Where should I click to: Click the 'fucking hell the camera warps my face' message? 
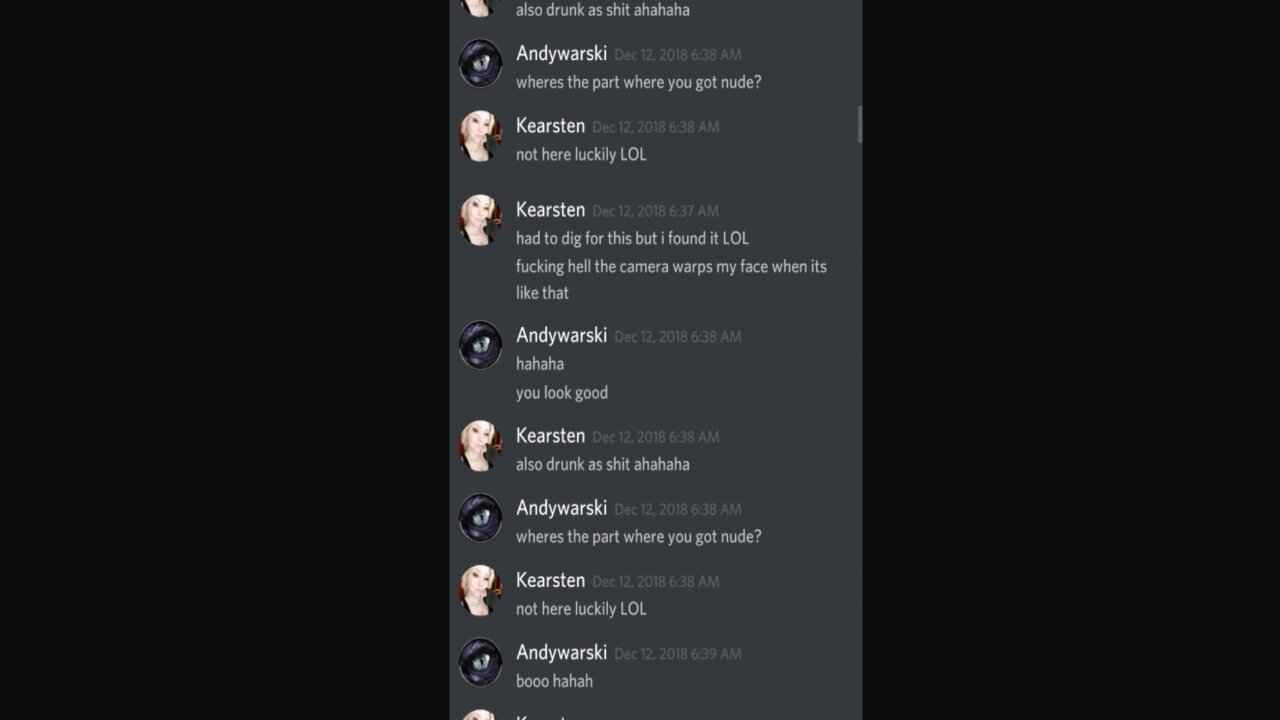pos(671,279)
